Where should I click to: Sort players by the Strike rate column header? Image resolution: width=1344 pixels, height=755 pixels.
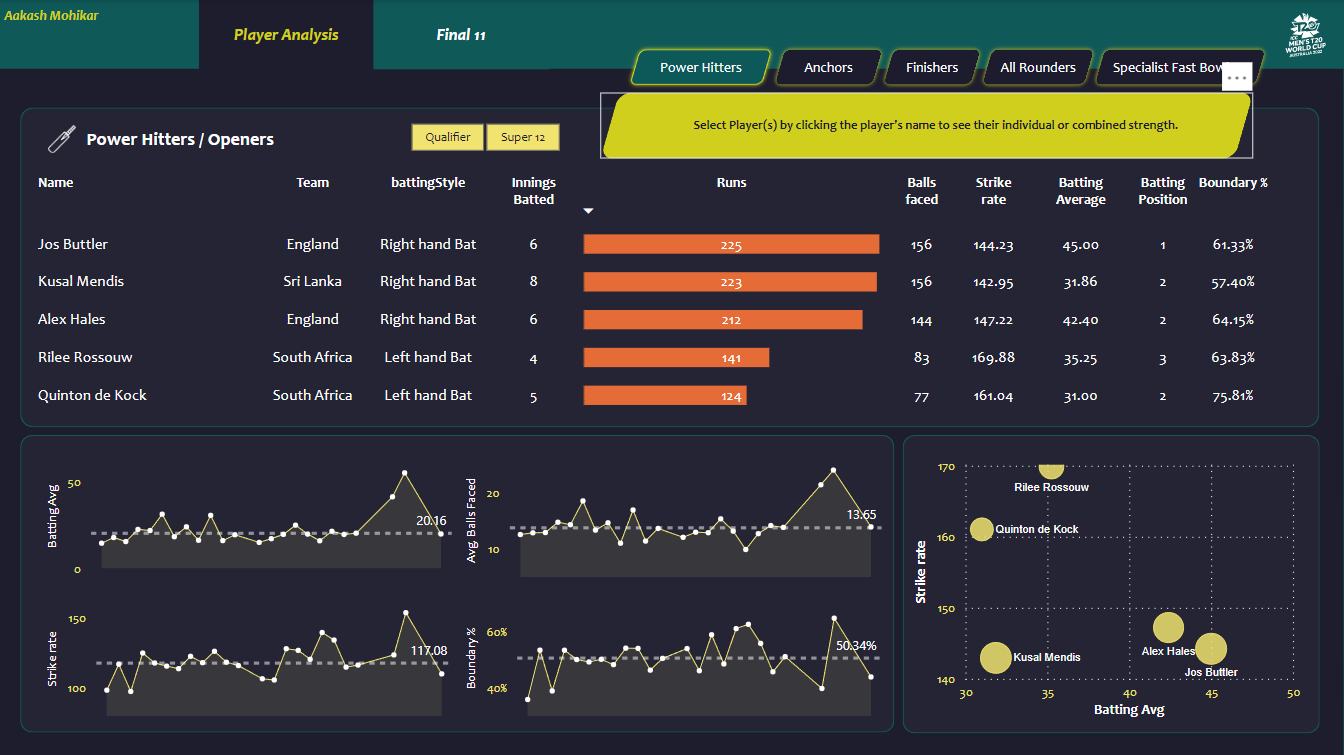[993, 190]
